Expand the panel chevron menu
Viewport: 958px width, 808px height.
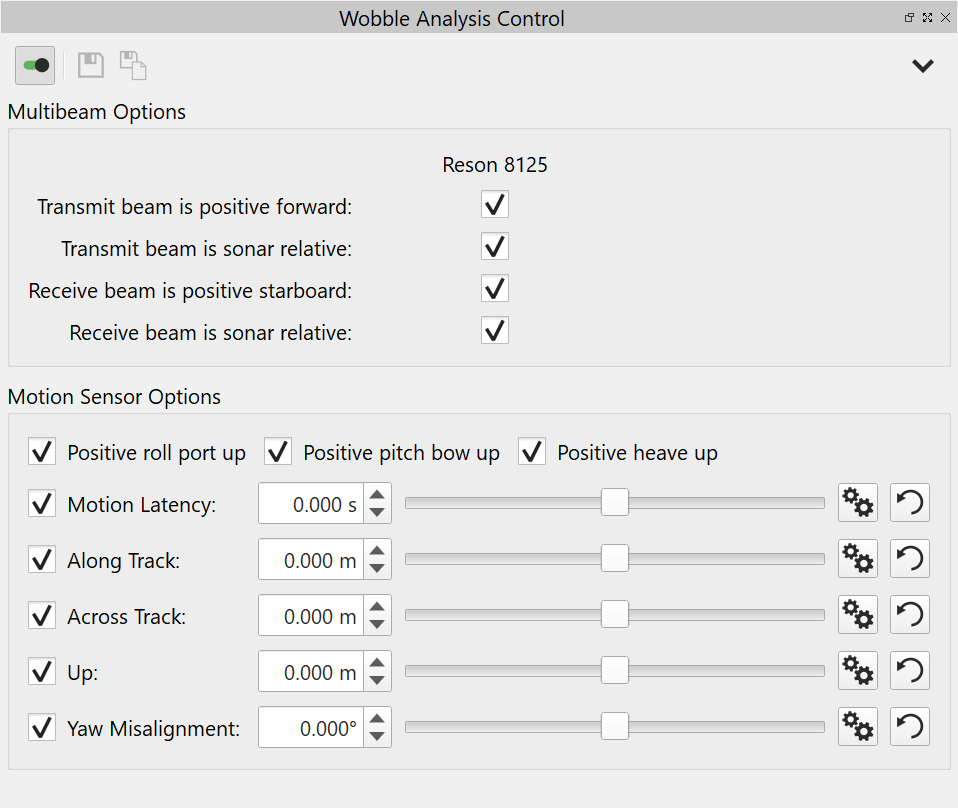922,66
